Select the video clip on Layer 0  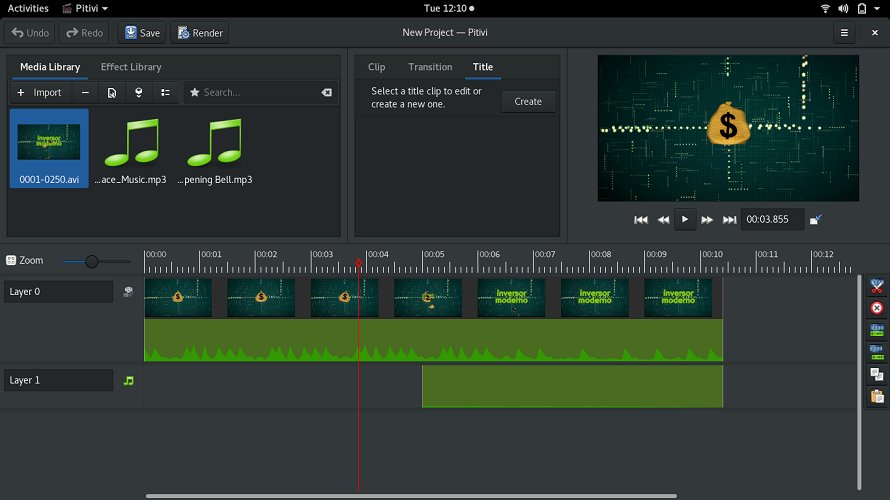(x=433, y=298)
